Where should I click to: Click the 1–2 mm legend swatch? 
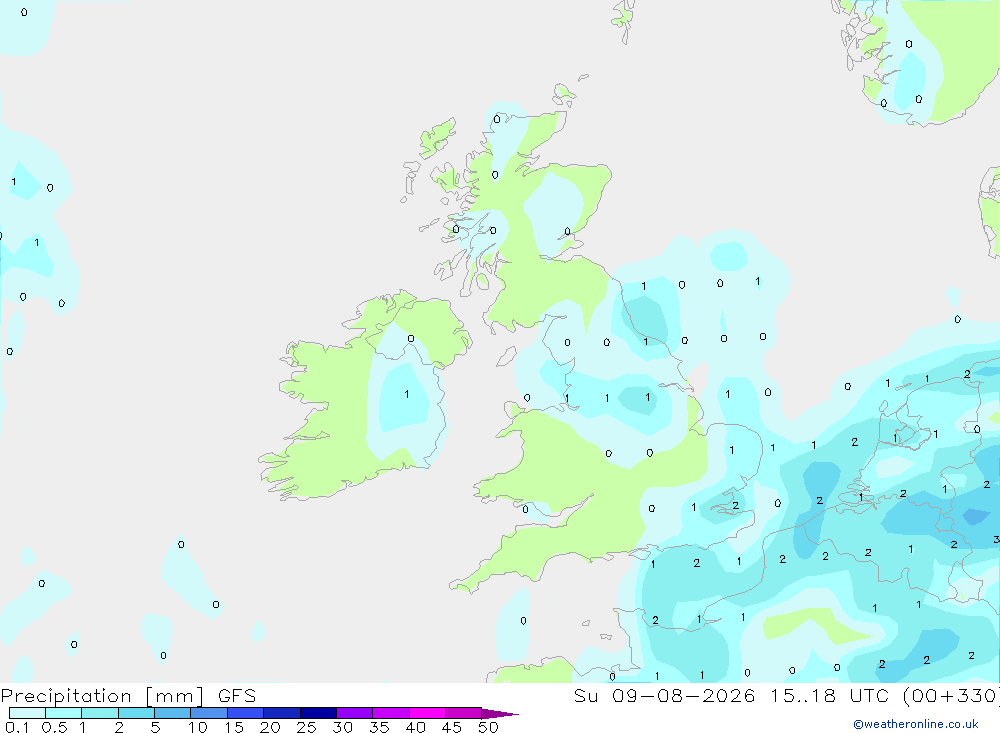[100, 713]
